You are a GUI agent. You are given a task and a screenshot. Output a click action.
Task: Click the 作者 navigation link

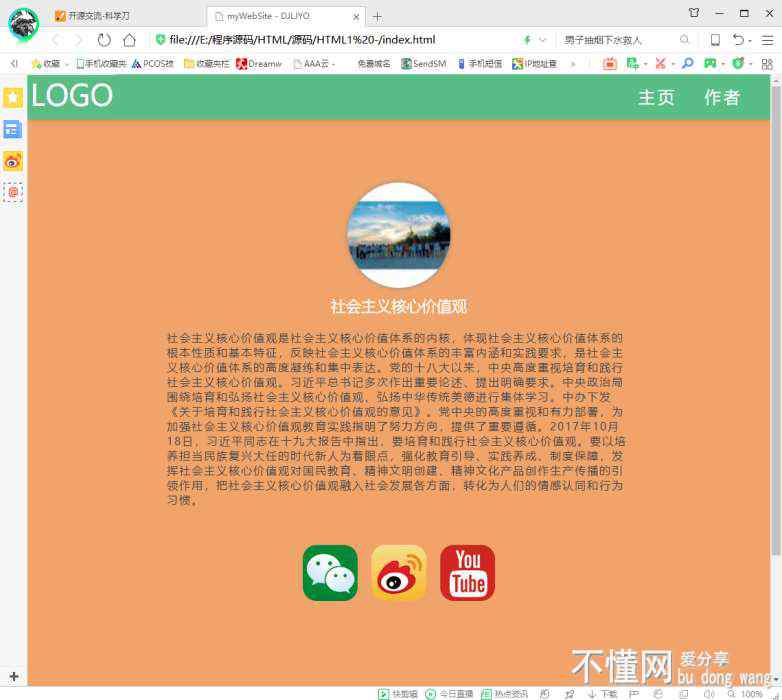tap(722, 97)
